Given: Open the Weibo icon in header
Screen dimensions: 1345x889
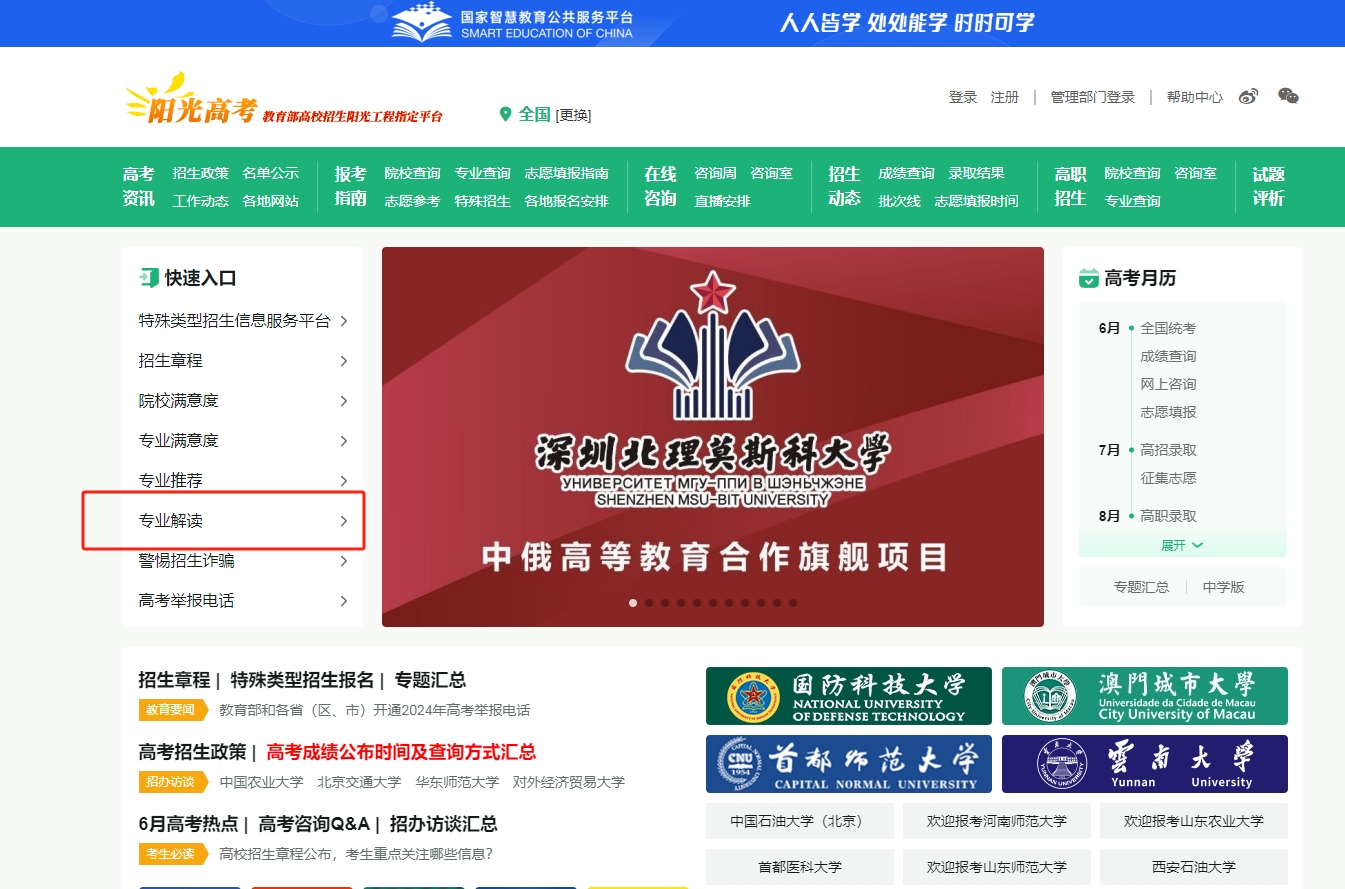Looking at the screenshot, I should (x=1248, y=97).
